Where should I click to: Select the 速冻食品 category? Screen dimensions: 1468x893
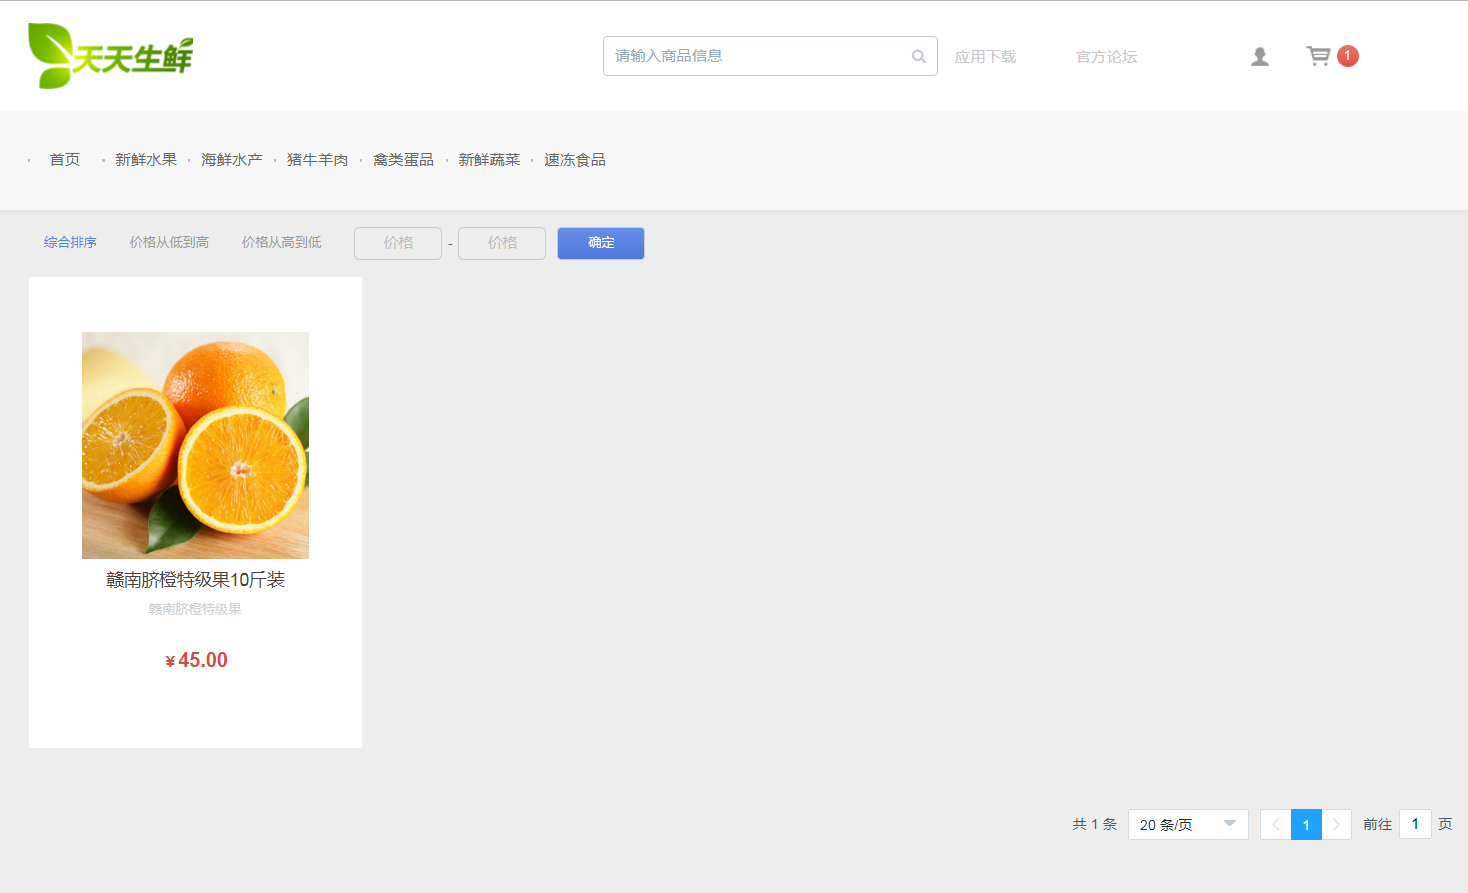tap(575, 160)
